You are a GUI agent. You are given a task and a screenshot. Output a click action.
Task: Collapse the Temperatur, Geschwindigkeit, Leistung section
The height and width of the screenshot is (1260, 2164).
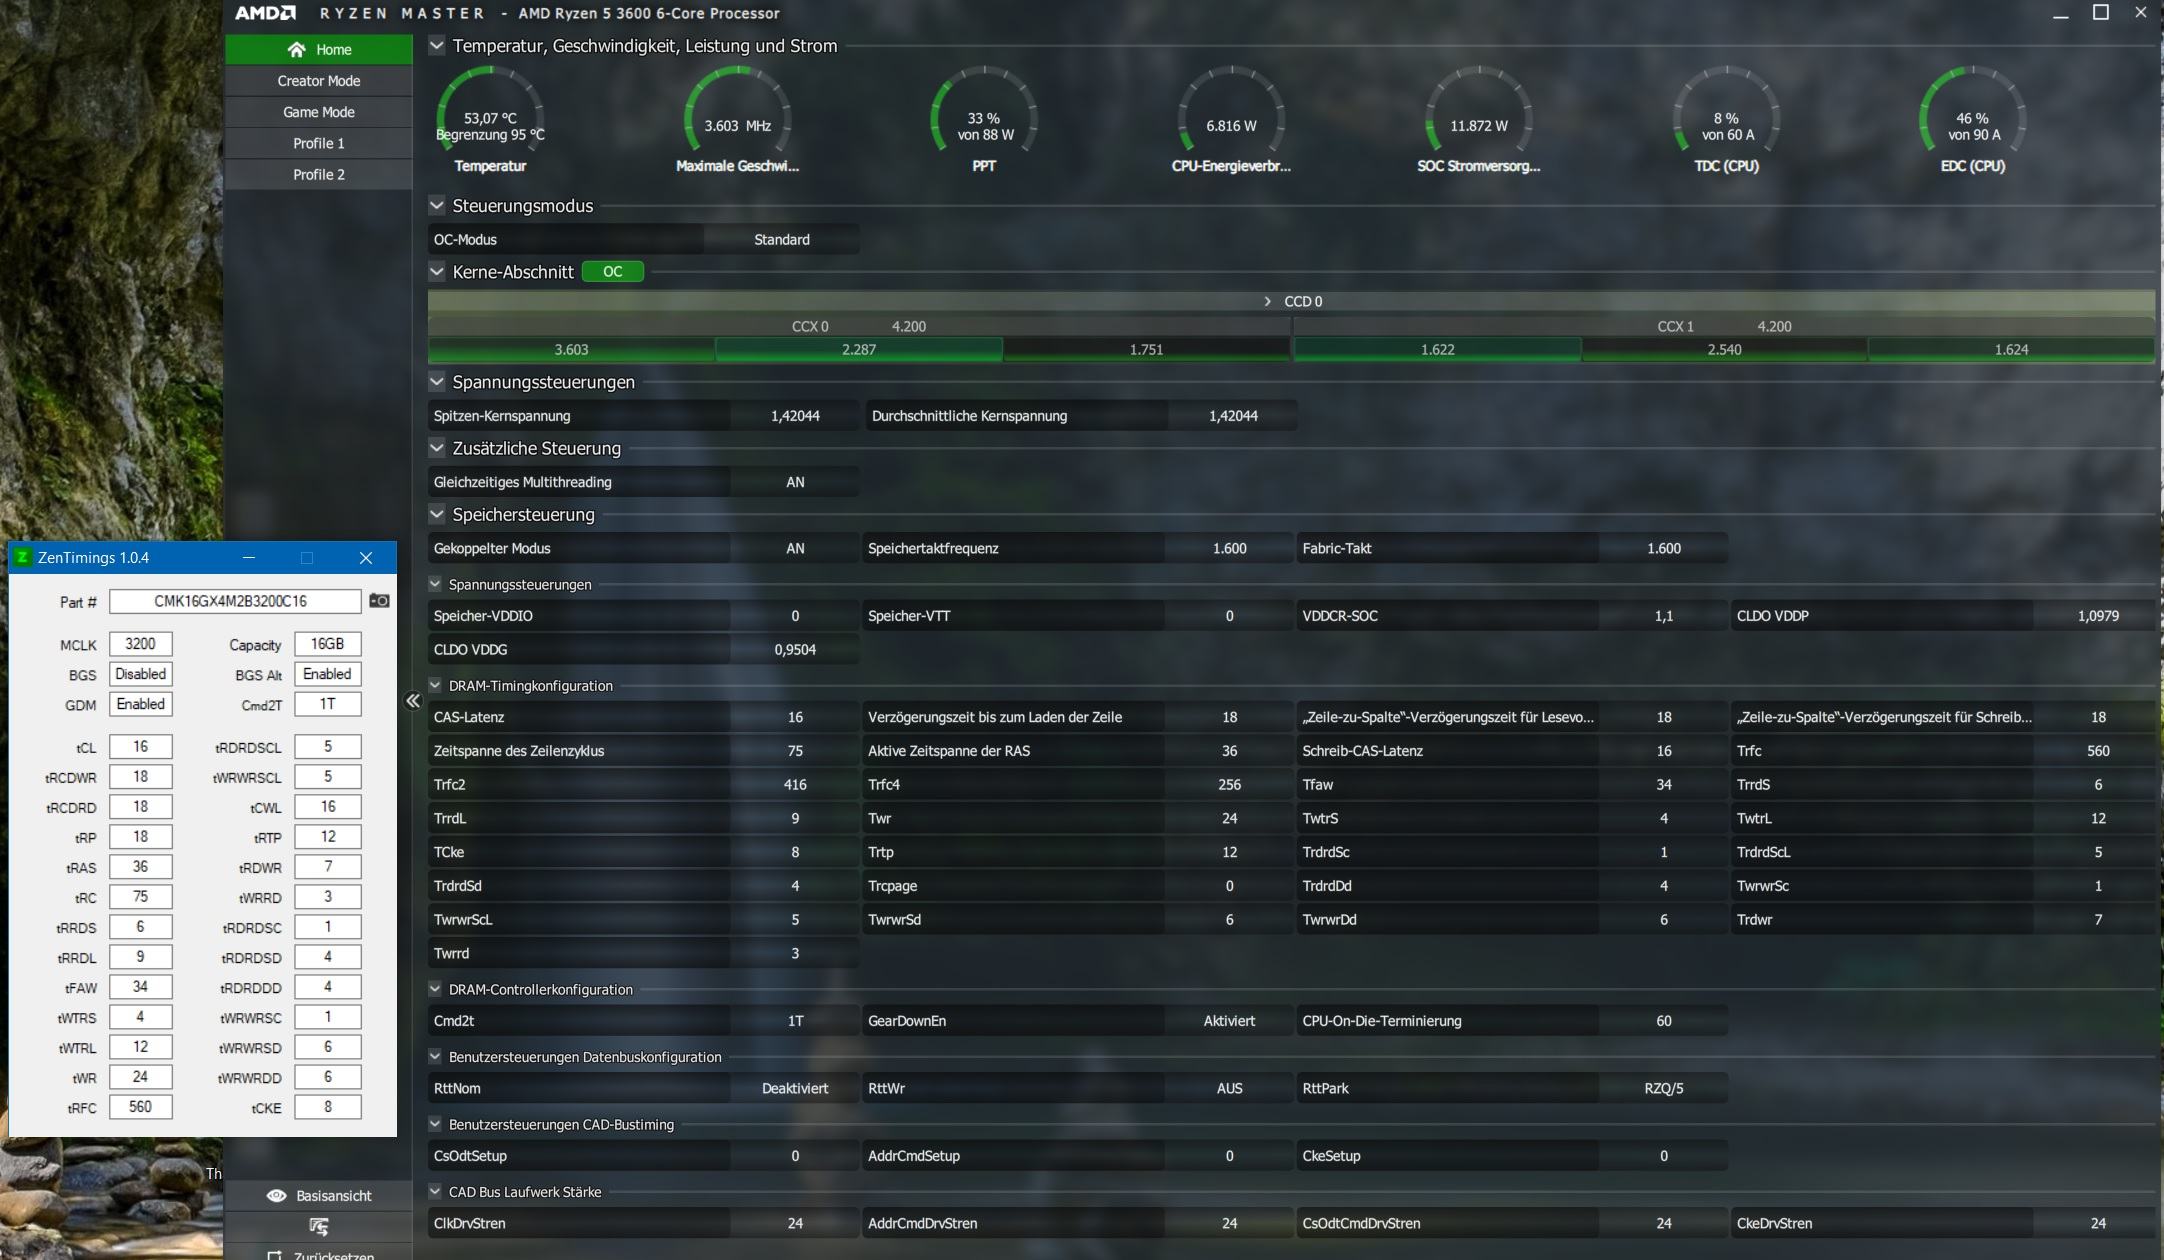pos(437,45)
